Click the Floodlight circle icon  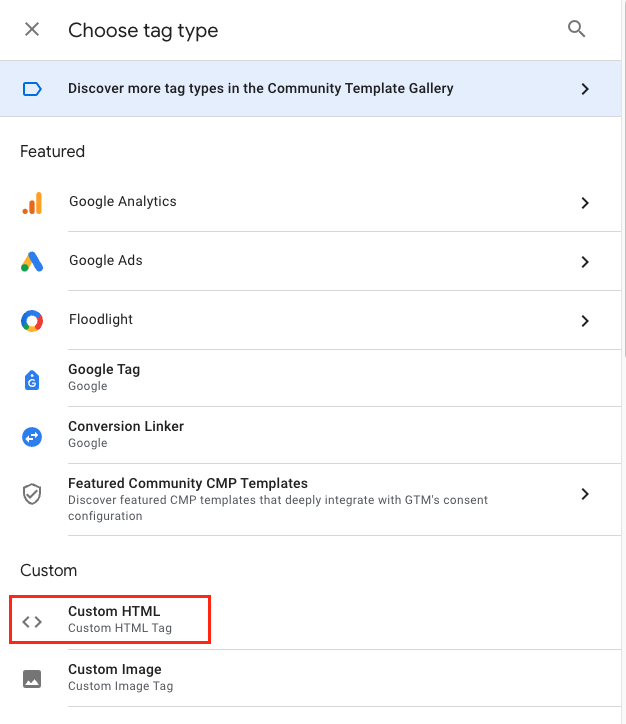(x=32, y=321)
